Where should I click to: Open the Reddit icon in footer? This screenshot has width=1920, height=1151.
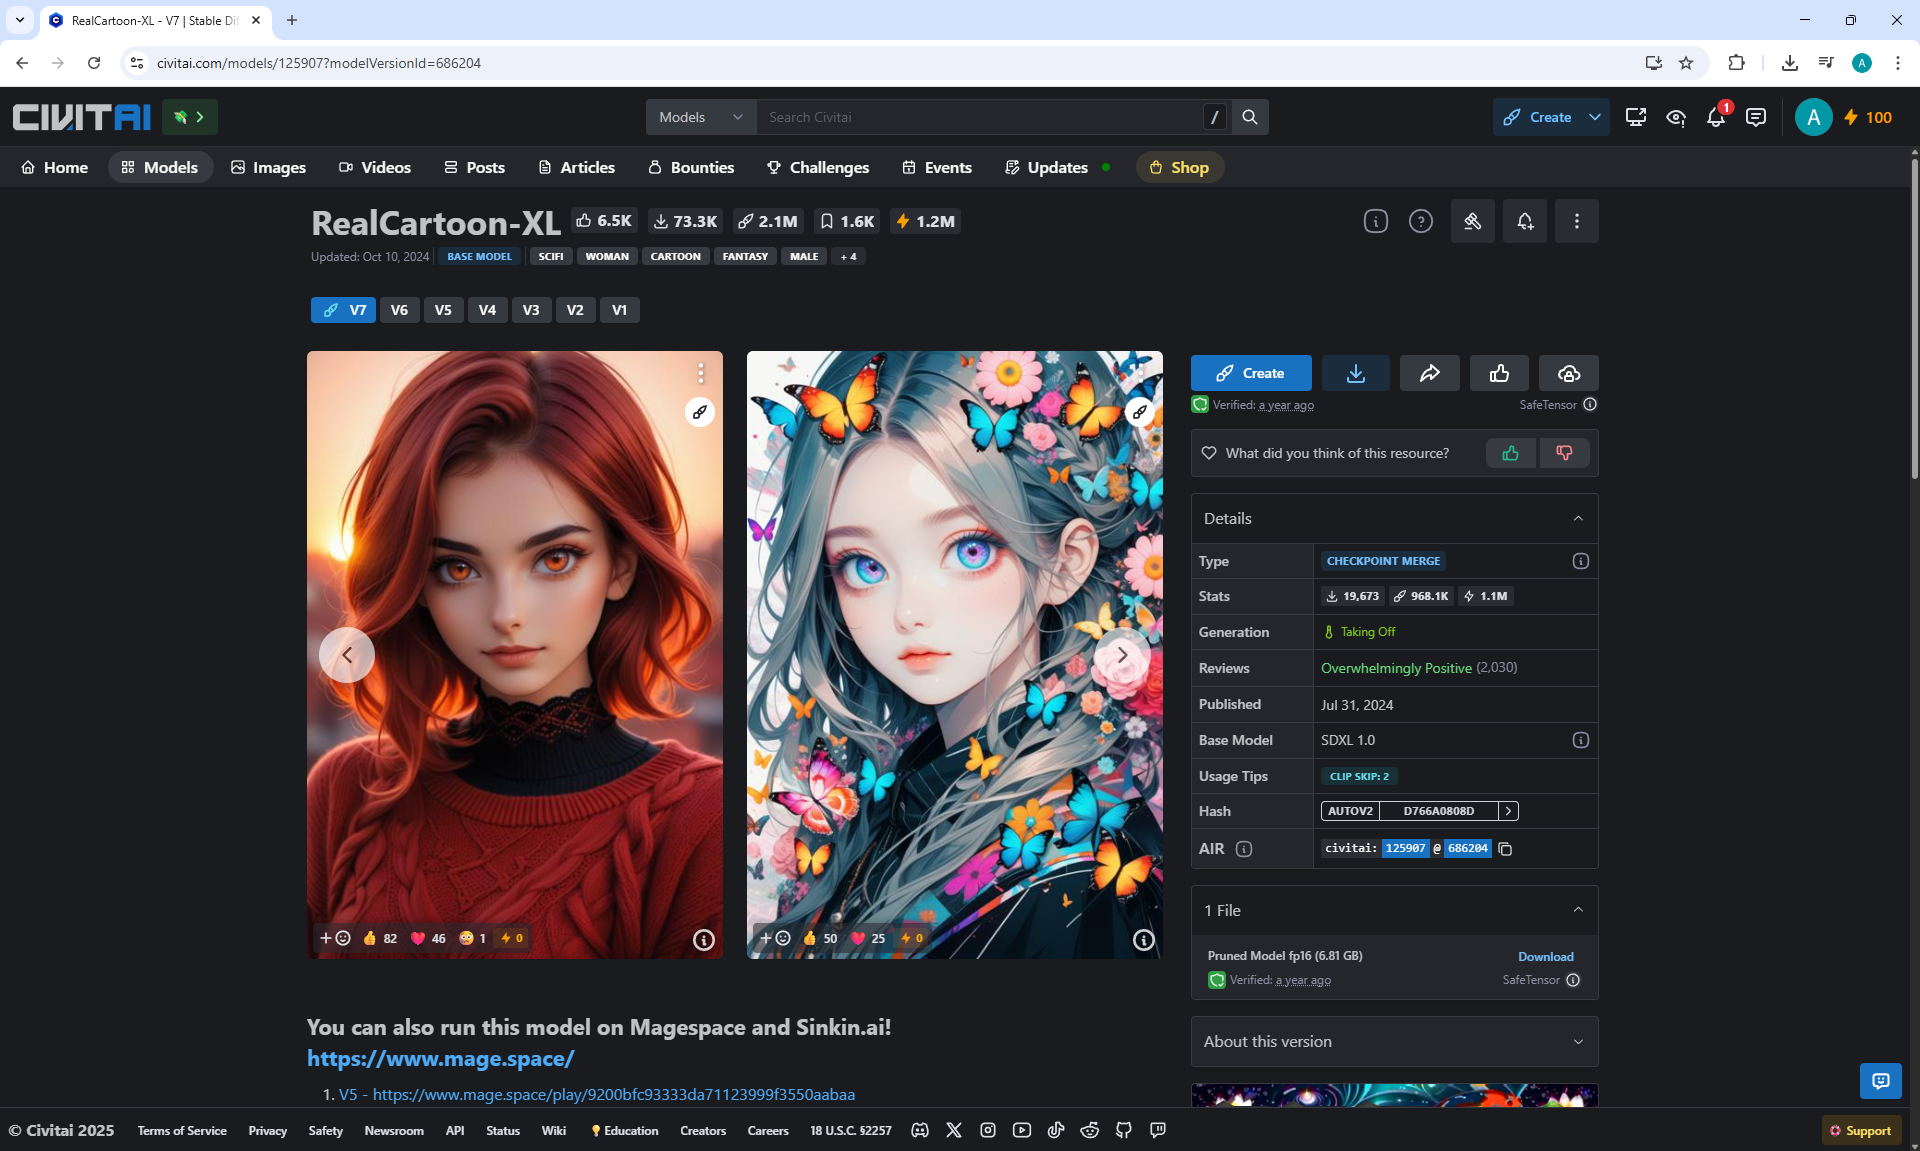(x=1090, y=1130)
